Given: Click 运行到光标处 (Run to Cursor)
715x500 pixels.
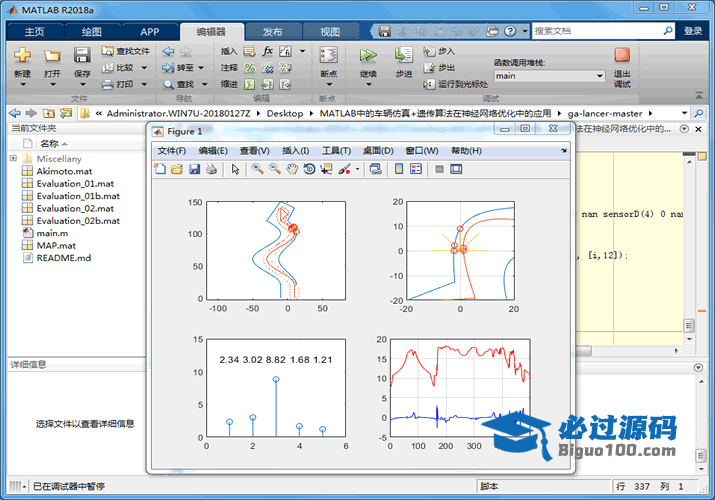Looking at the screenshot, I should coord(455,84).
